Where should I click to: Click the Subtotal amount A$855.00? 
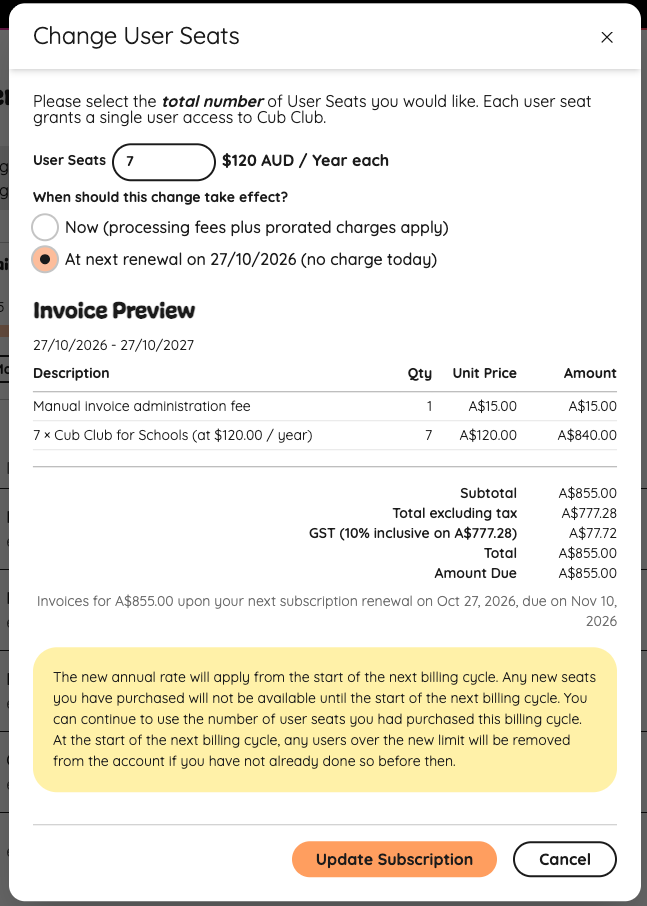(585, 493)
